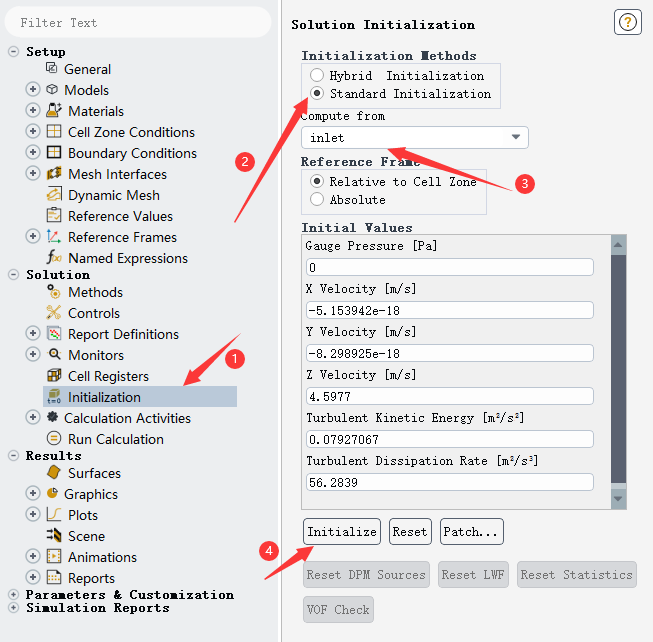The height and width of the screenshot is (642, 653).
Task: Choose Absolute reference frame option
Action: pyautogui.click(x=317, y=200)
